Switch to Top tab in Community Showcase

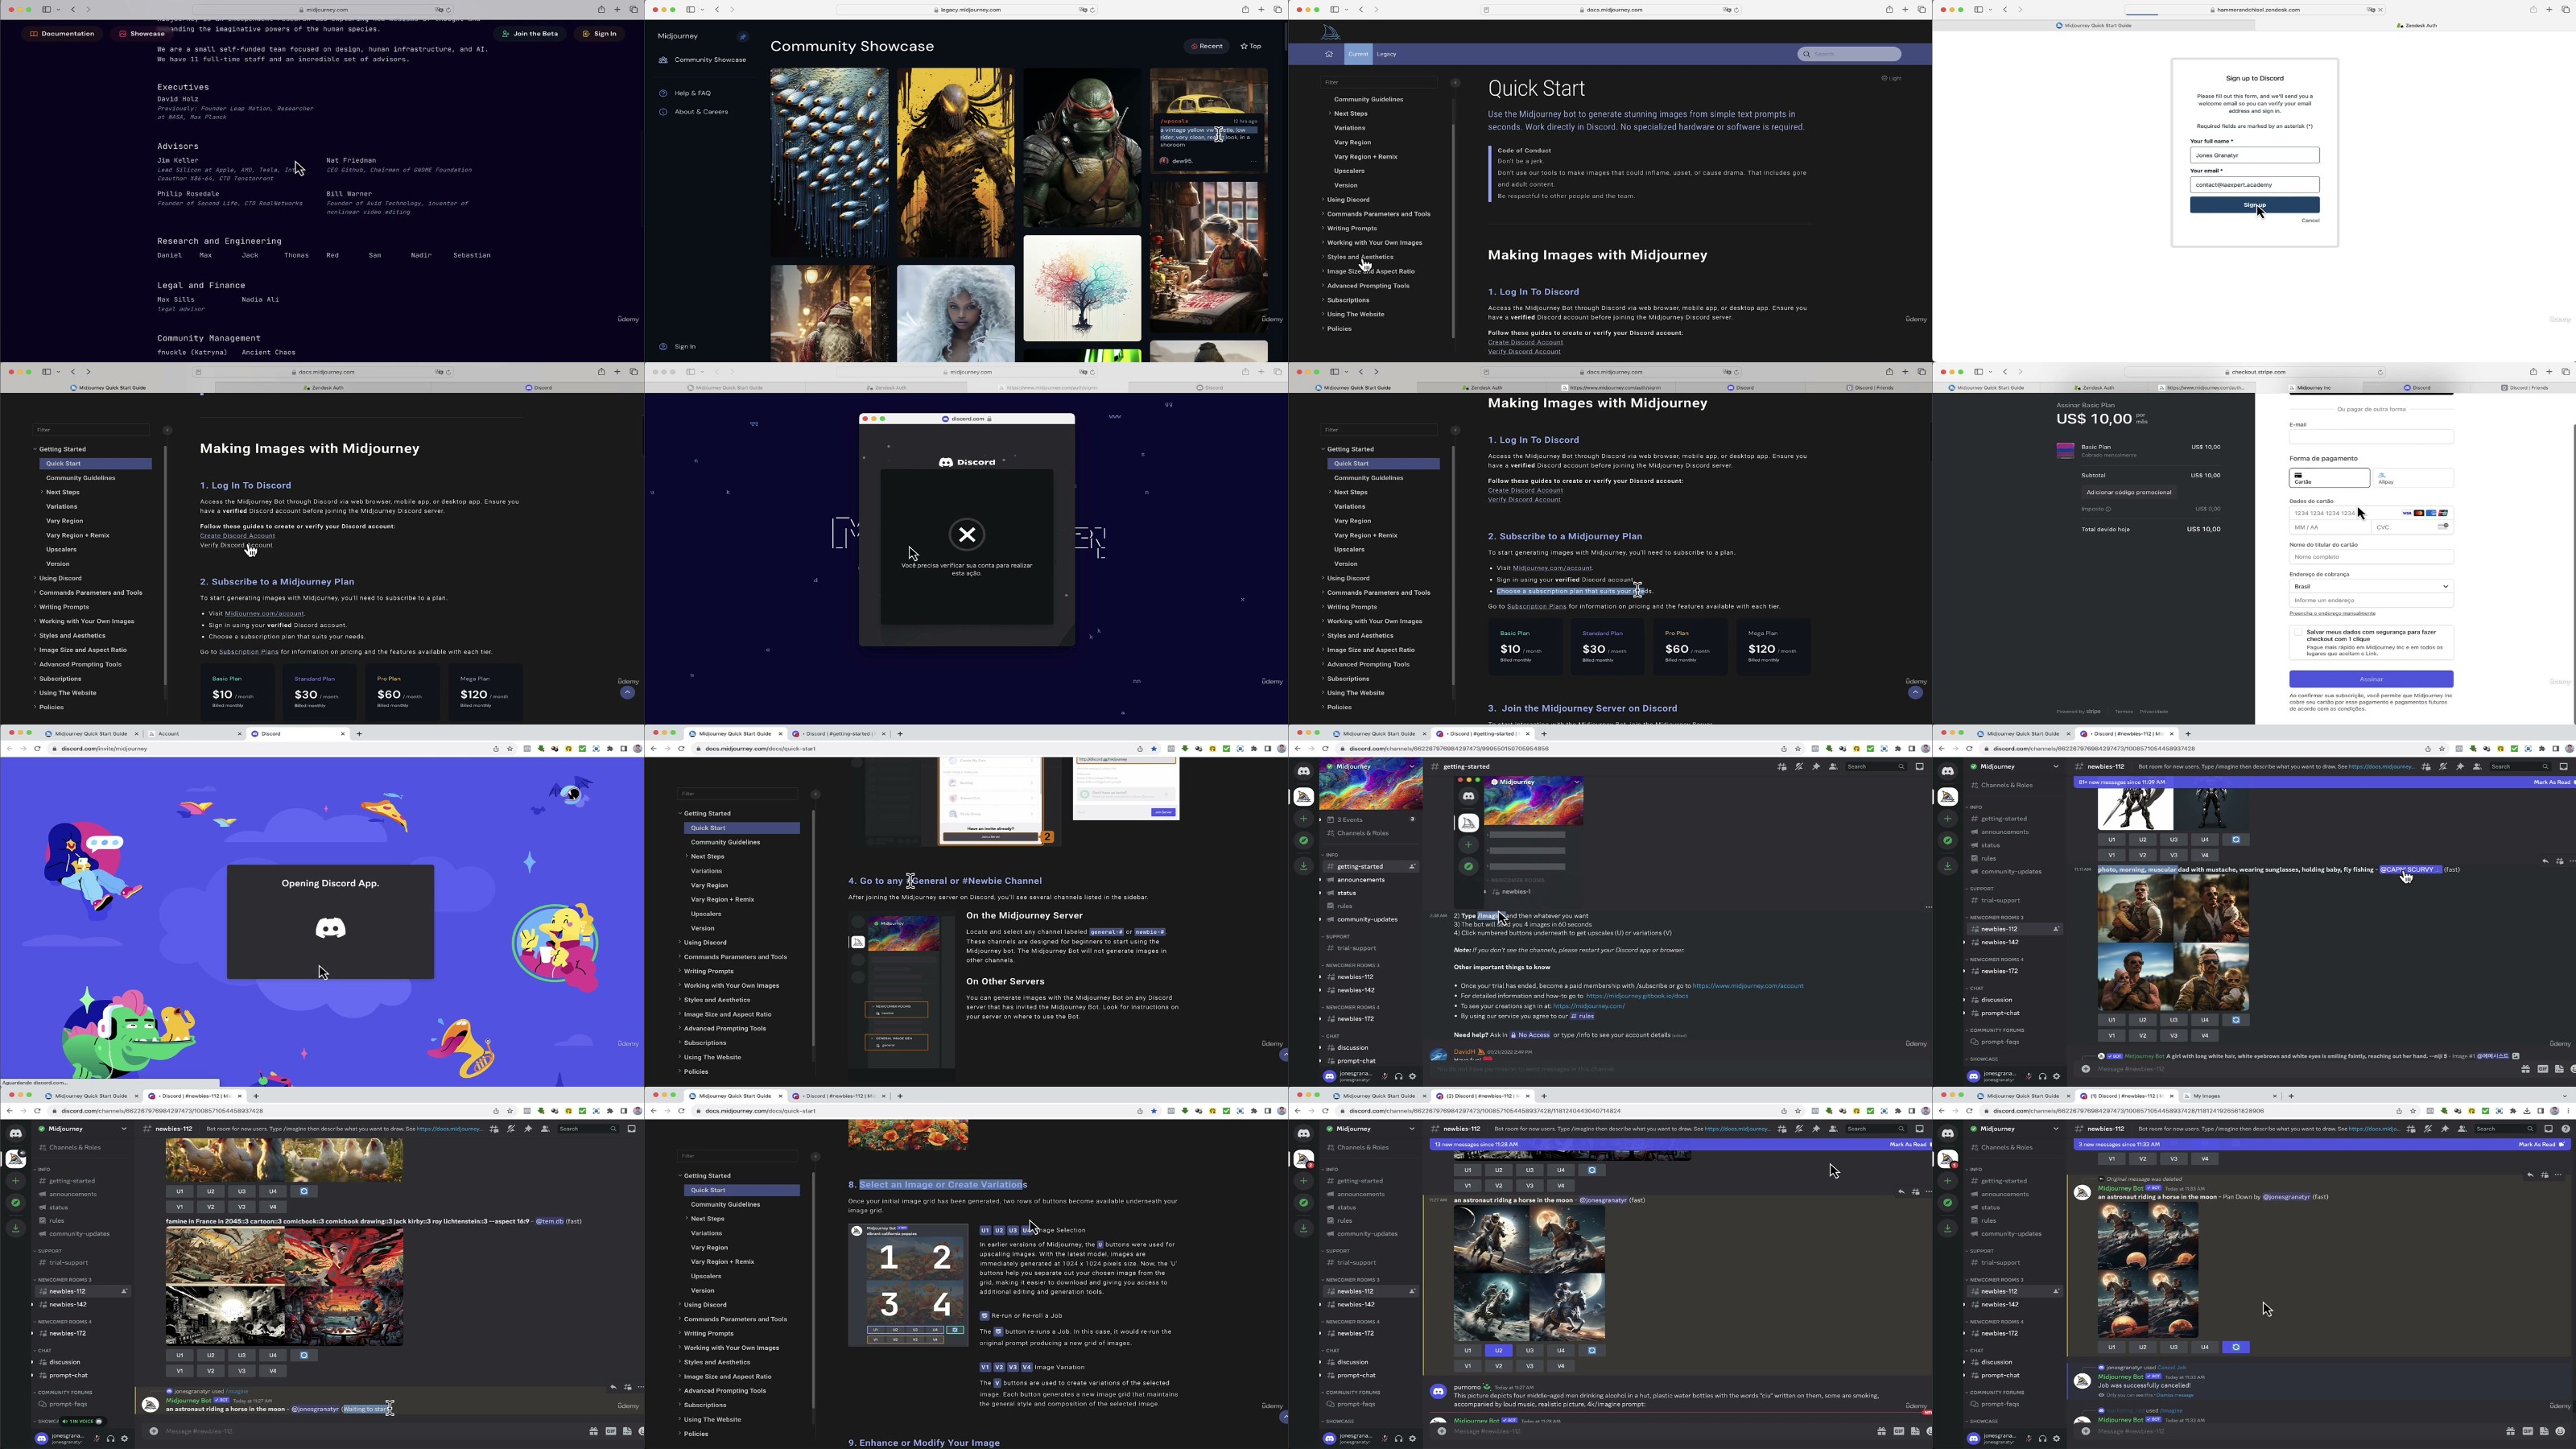click(1251, 46)
